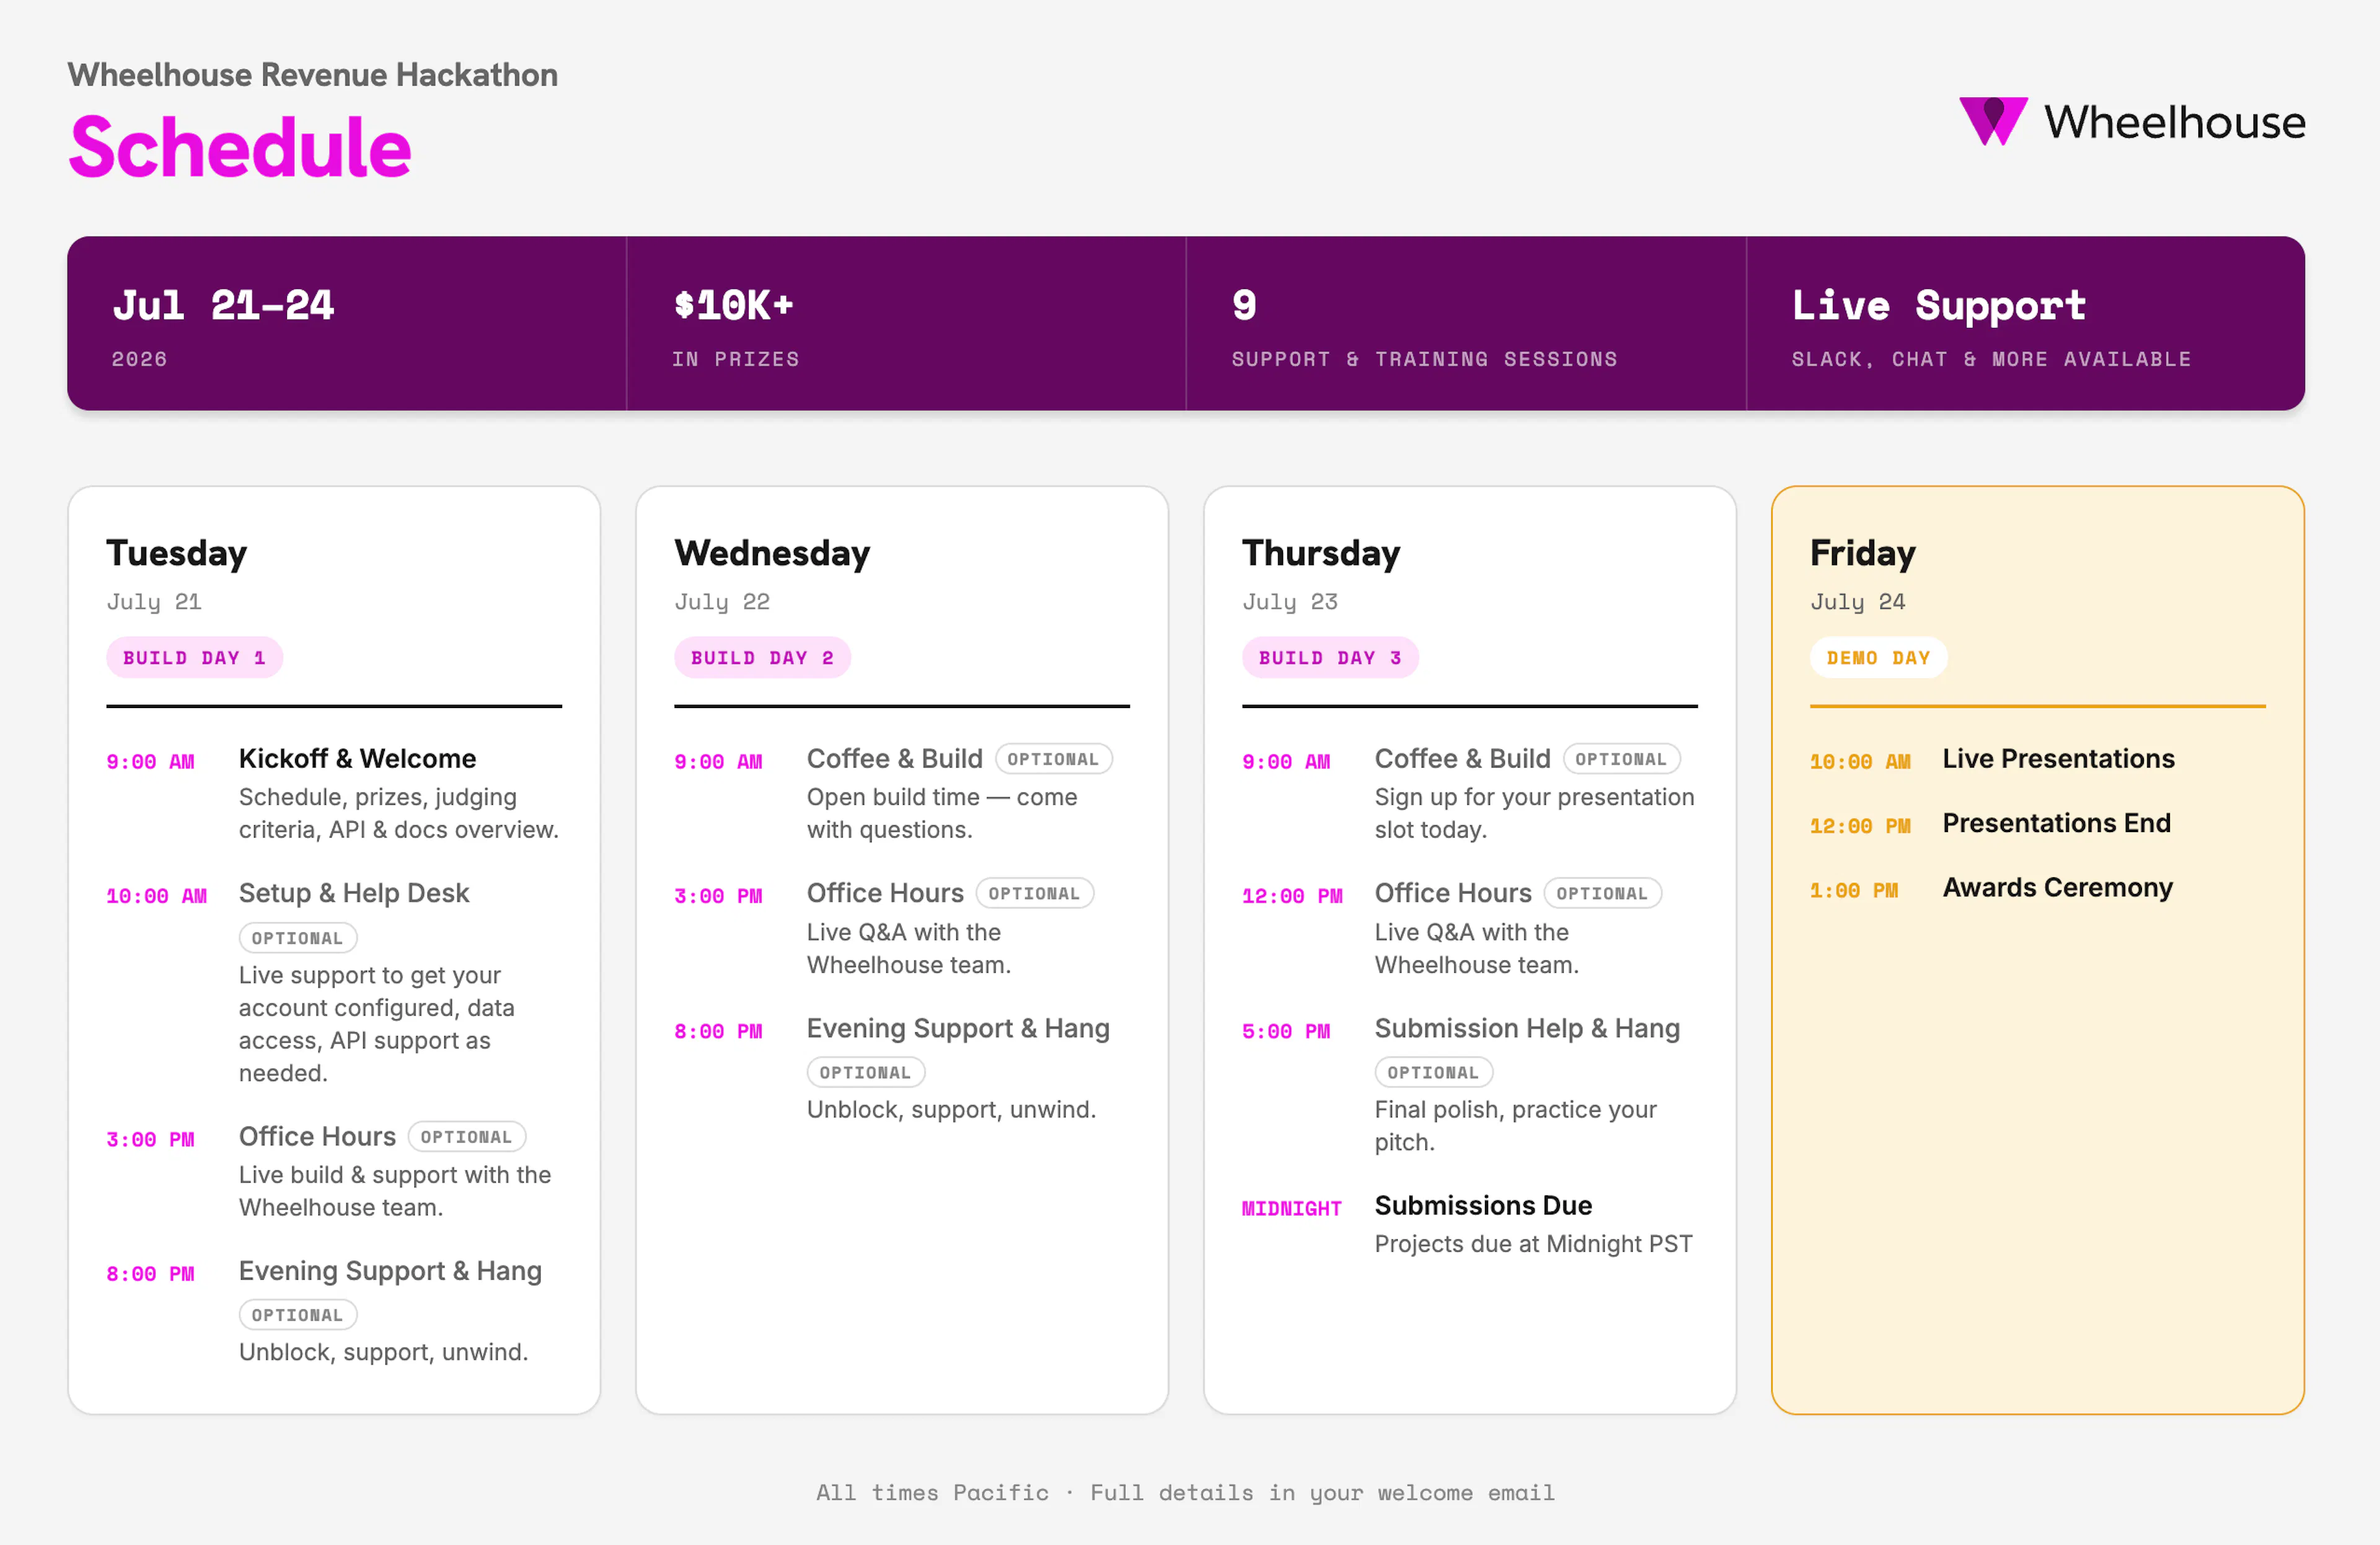The height and width of the screenshot is (1545, 2380).
Task: Click the Friday day heading
Action: coord(1862,553)
